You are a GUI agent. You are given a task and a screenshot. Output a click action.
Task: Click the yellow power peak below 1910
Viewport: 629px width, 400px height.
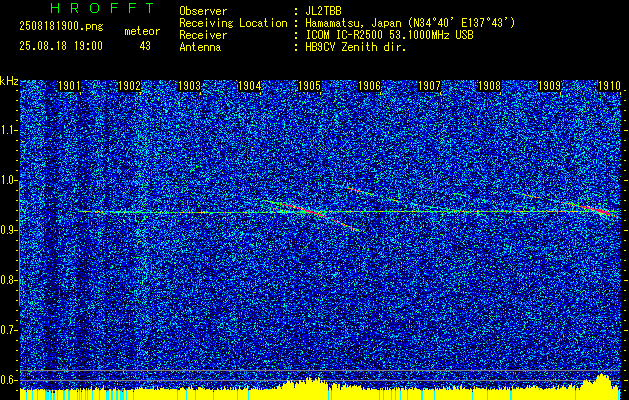point(601,381)
